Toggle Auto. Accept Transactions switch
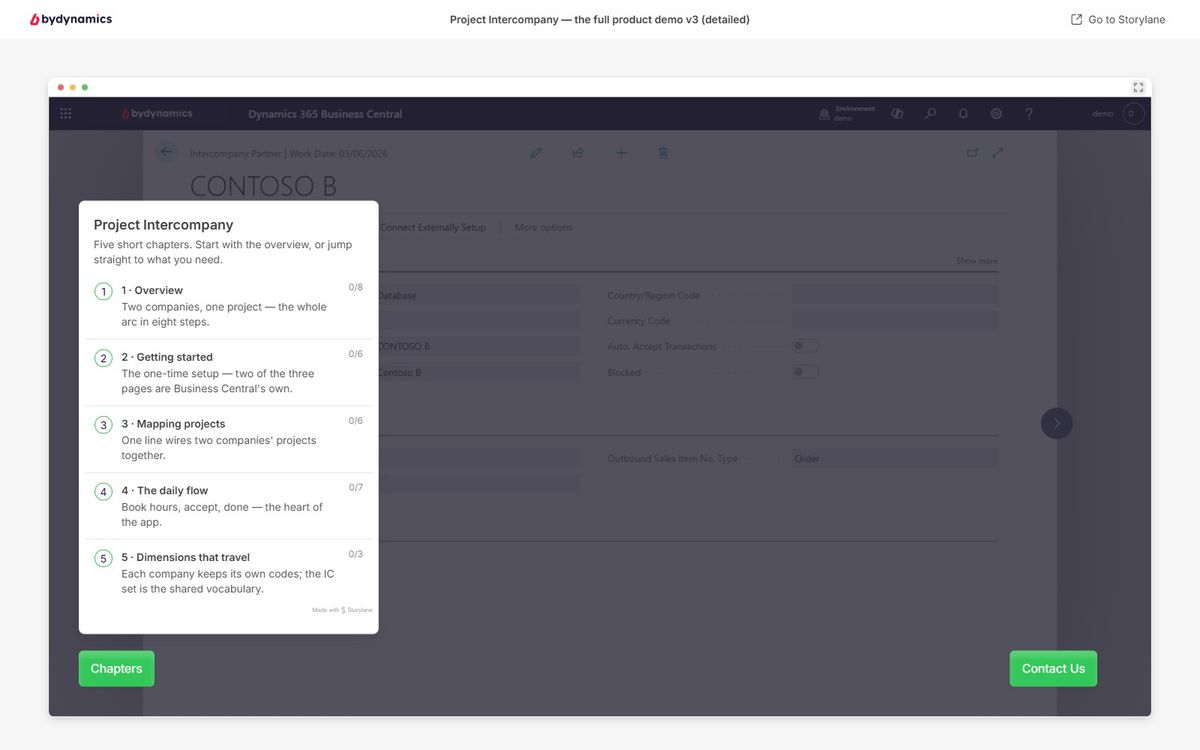This screenshot has height=750, width=1200. tap(806, 346)
